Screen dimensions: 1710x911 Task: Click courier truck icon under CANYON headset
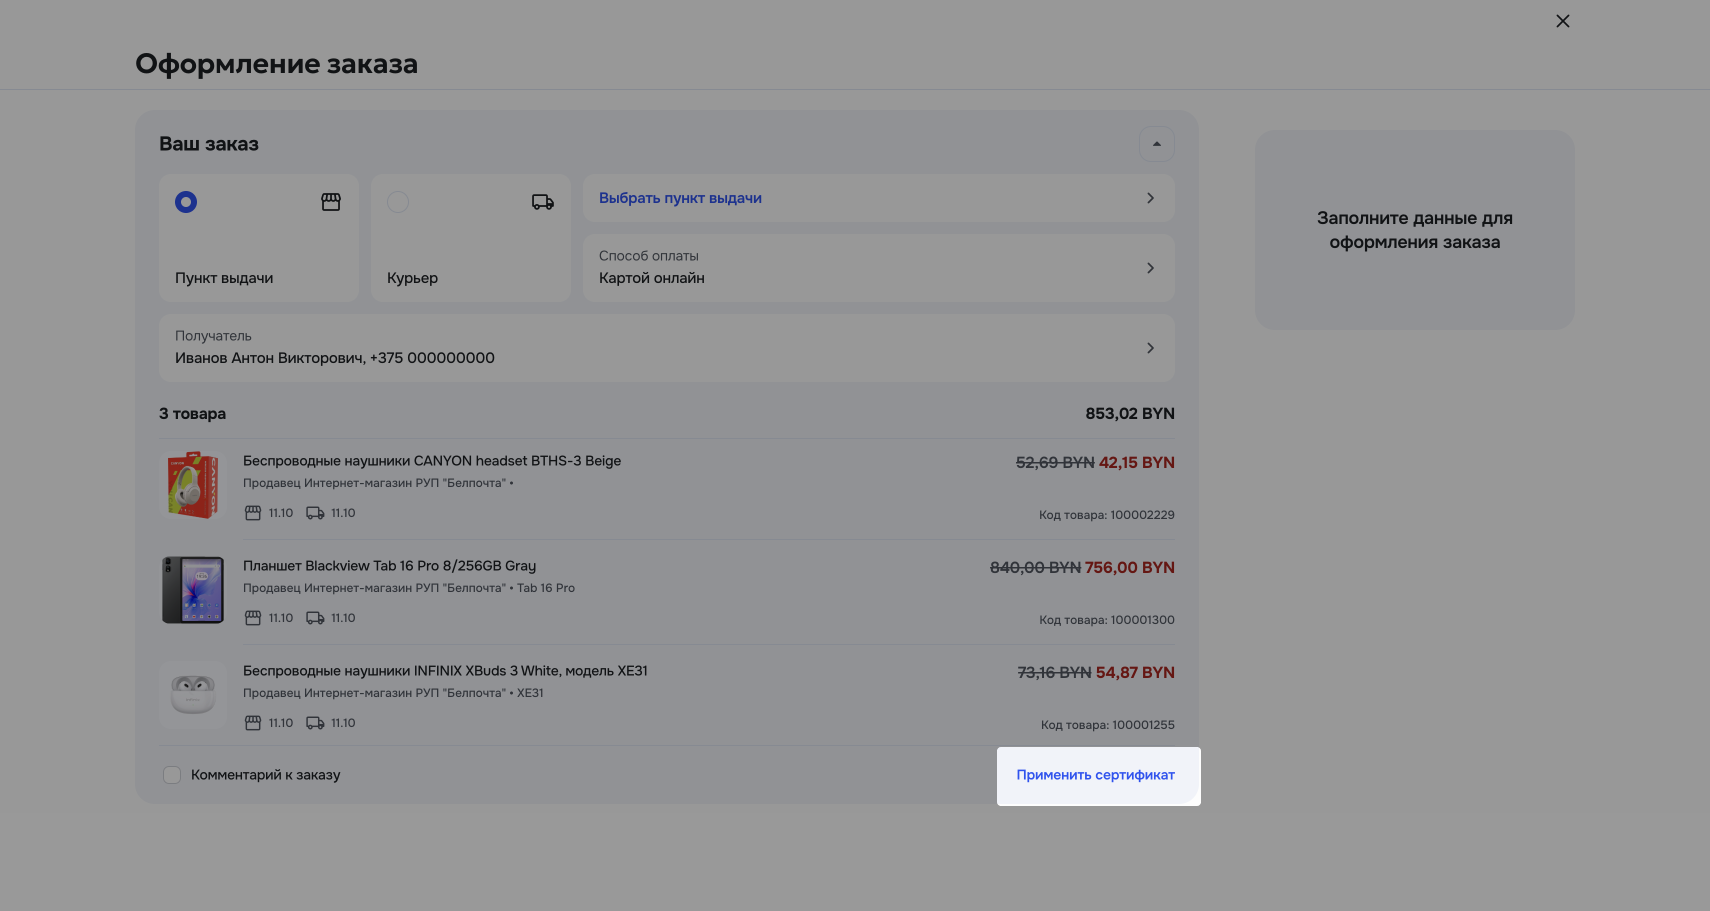pos(315,513)
